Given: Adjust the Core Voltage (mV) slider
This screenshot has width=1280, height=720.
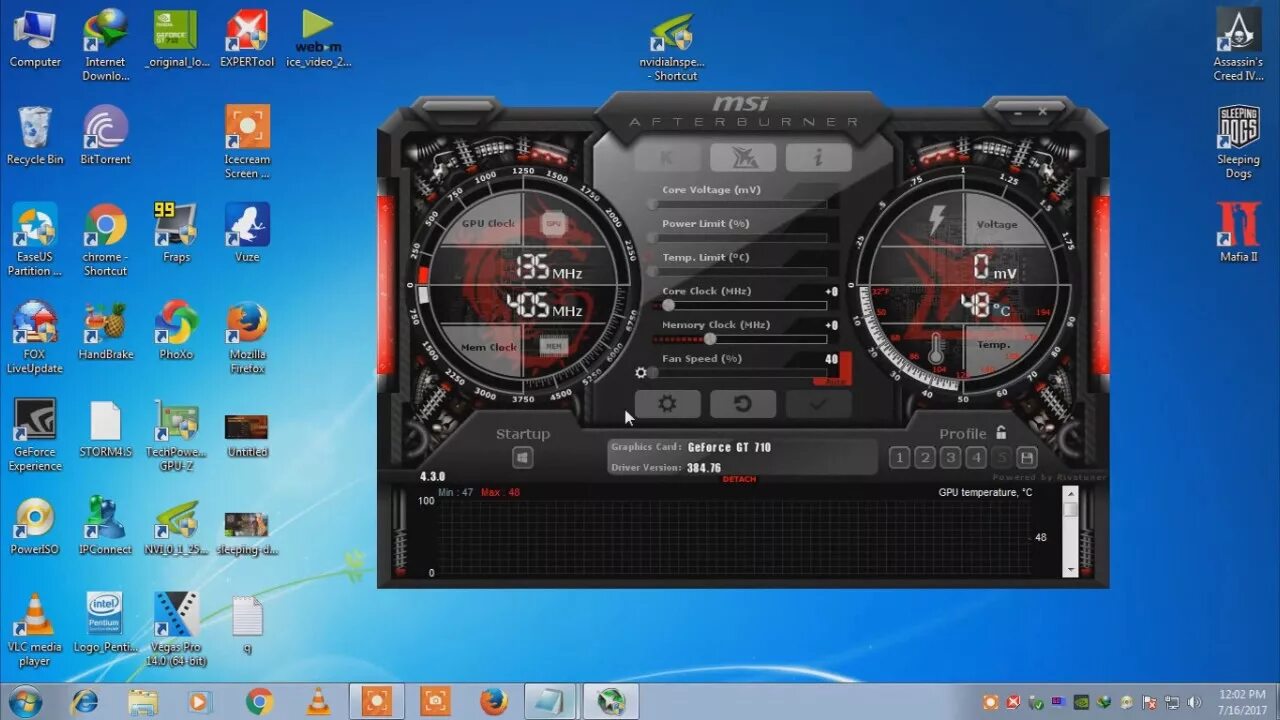Looking at the screenshot, I should (x=738, y=204).
